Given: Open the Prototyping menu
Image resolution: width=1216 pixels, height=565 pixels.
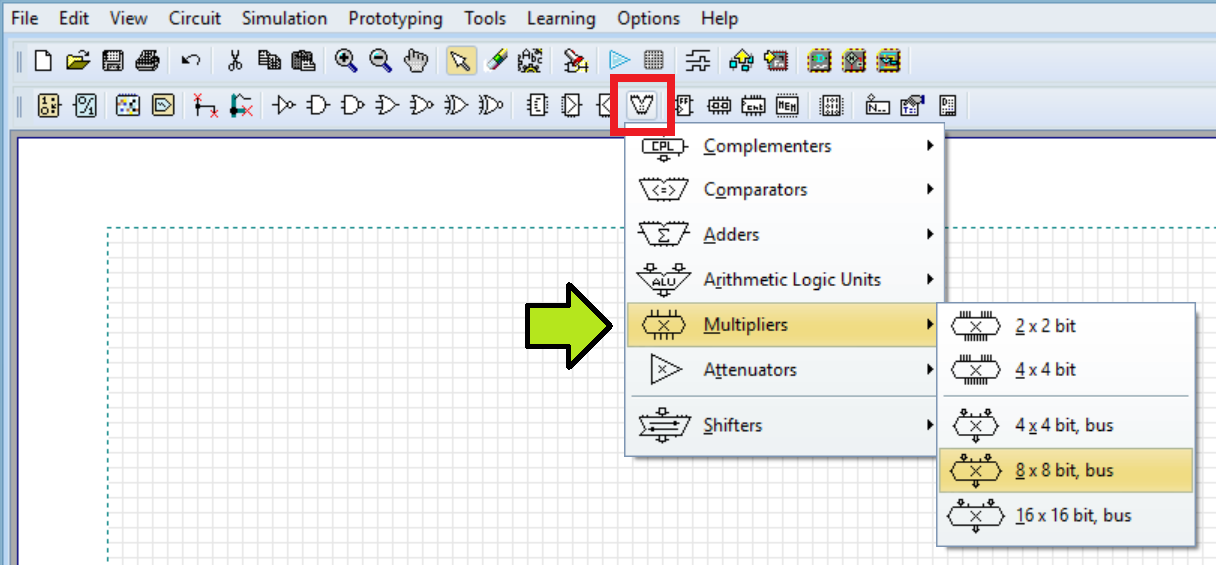Looking at the screenshot, I should [x=396, y=18].
